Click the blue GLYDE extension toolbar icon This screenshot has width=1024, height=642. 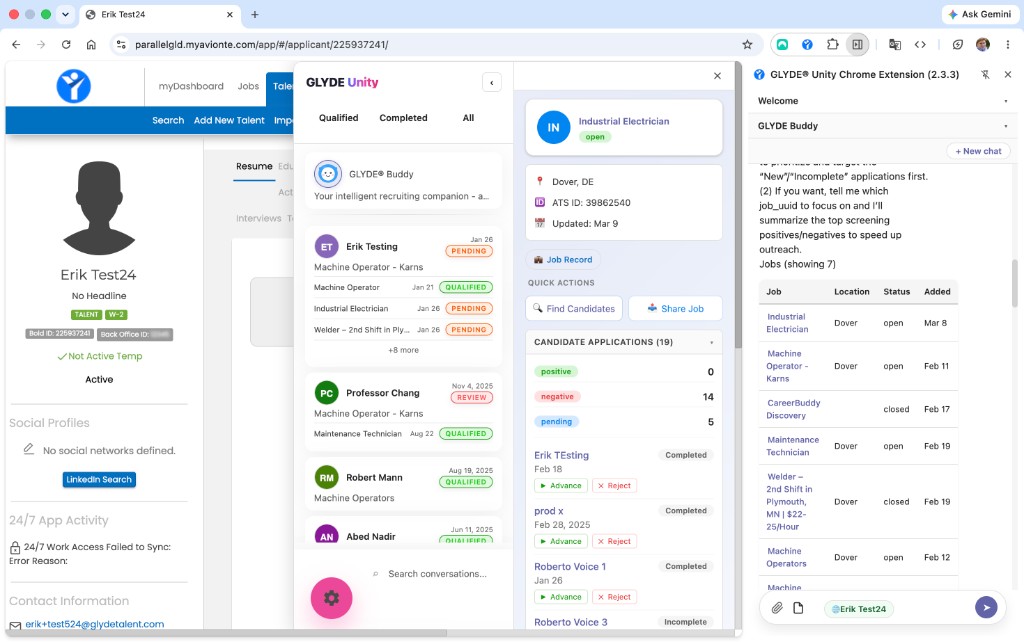(x=807, y=44)
